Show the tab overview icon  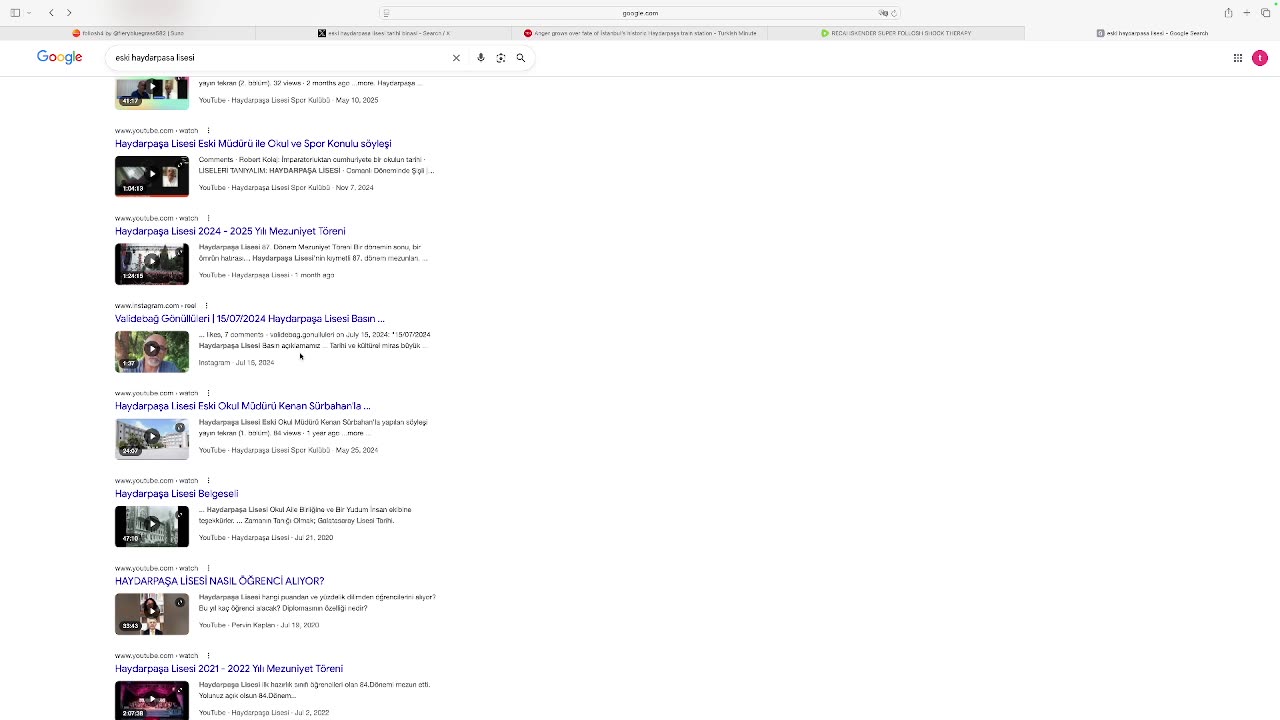pos(1266,13)
